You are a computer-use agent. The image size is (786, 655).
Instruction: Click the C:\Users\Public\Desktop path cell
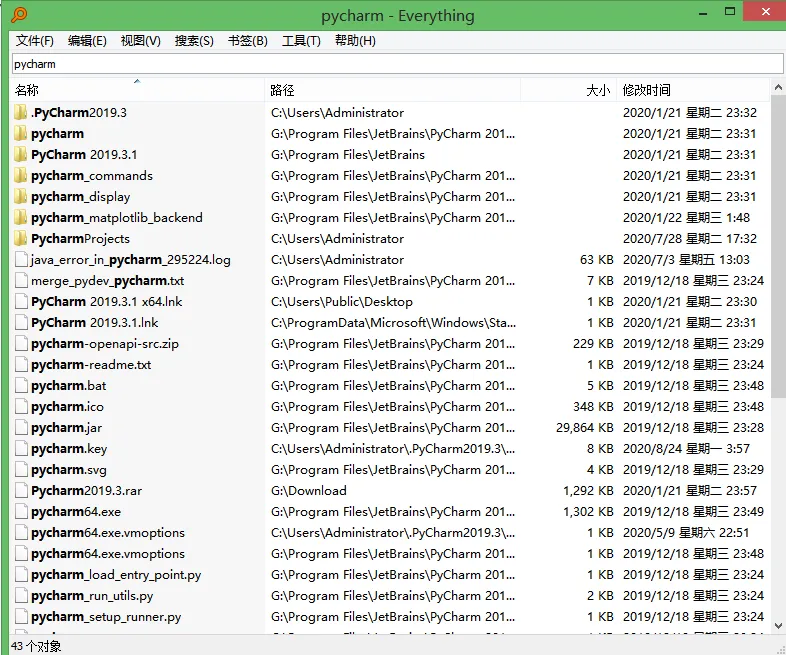(x=342, y=302)
